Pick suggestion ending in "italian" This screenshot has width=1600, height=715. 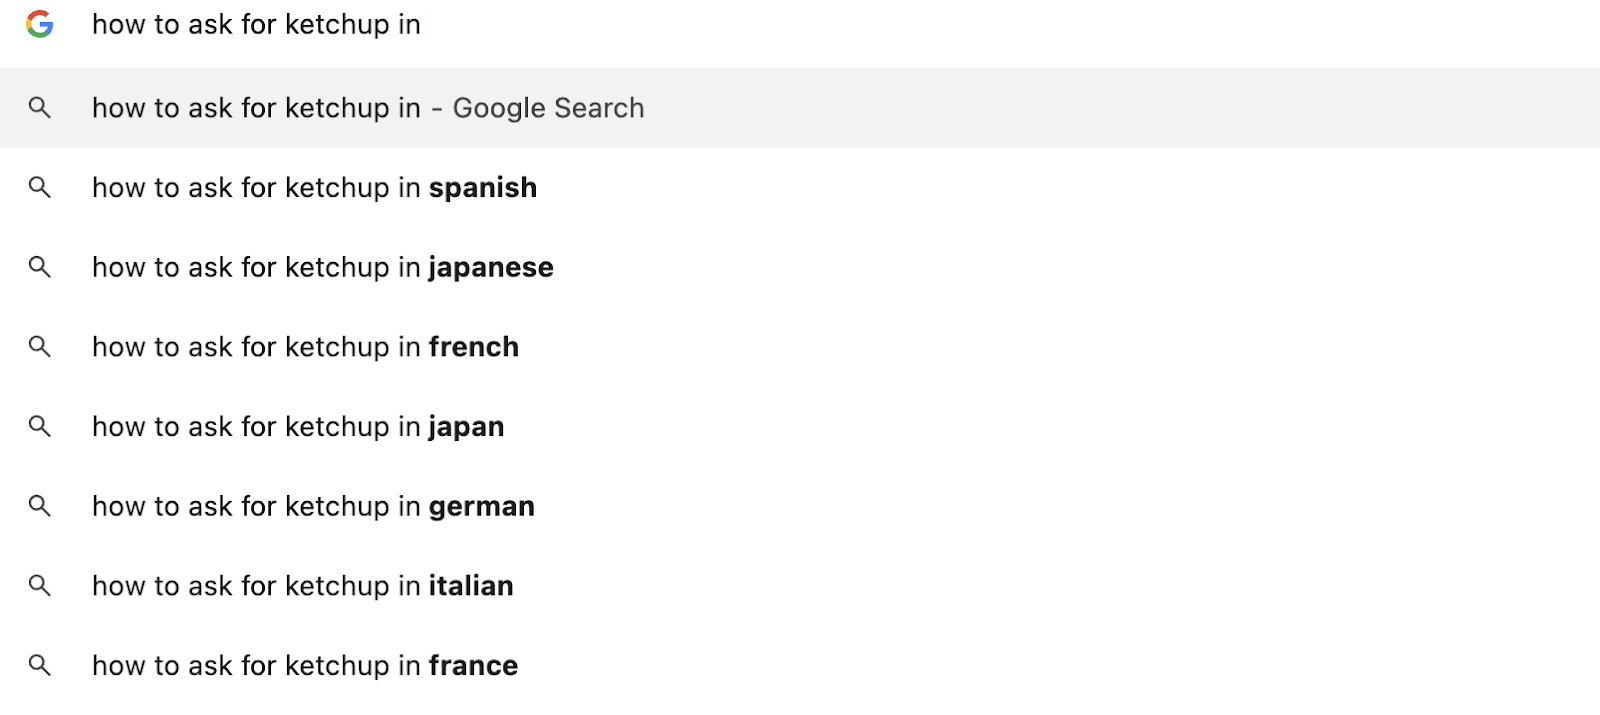[302, 586]
